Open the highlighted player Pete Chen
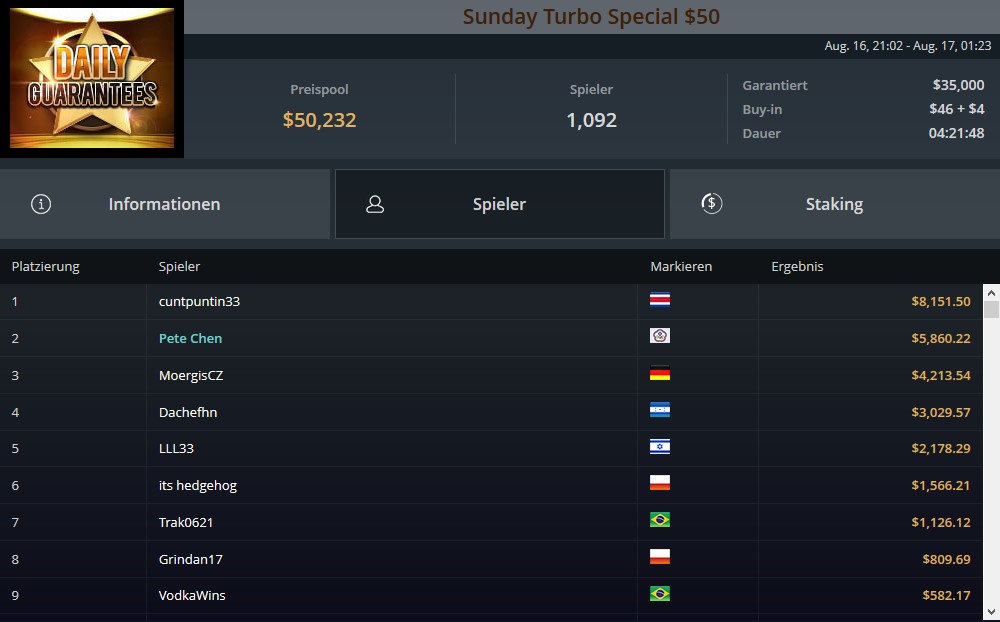 click(x=190, y=338)
